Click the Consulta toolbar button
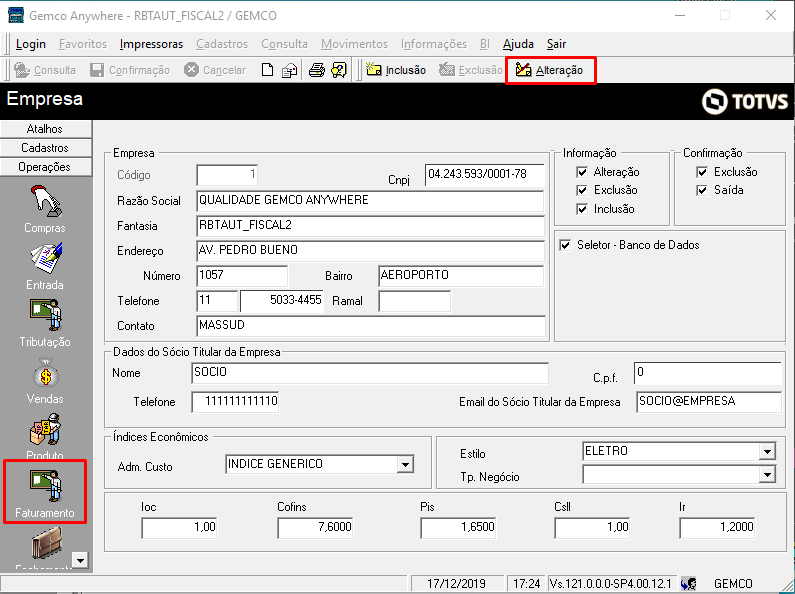 click(45, 70)
